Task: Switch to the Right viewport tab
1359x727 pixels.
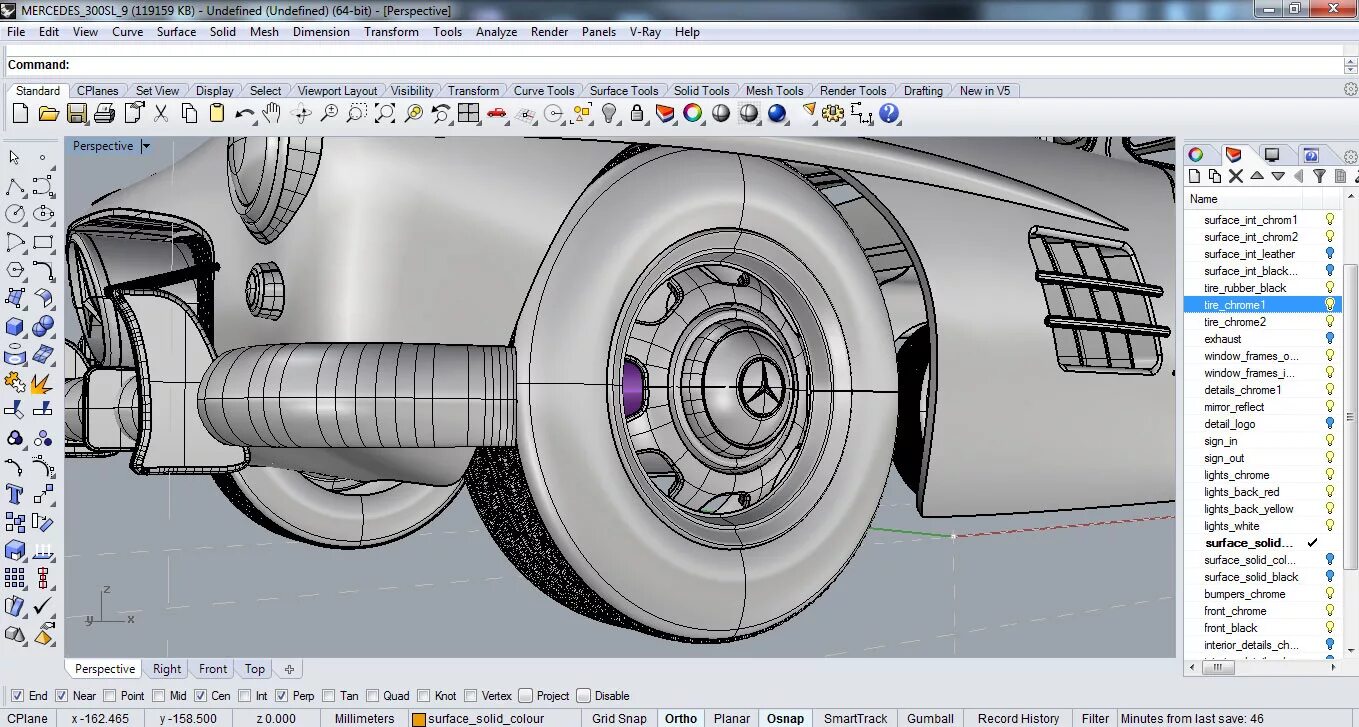Action: tap(167, 669)
